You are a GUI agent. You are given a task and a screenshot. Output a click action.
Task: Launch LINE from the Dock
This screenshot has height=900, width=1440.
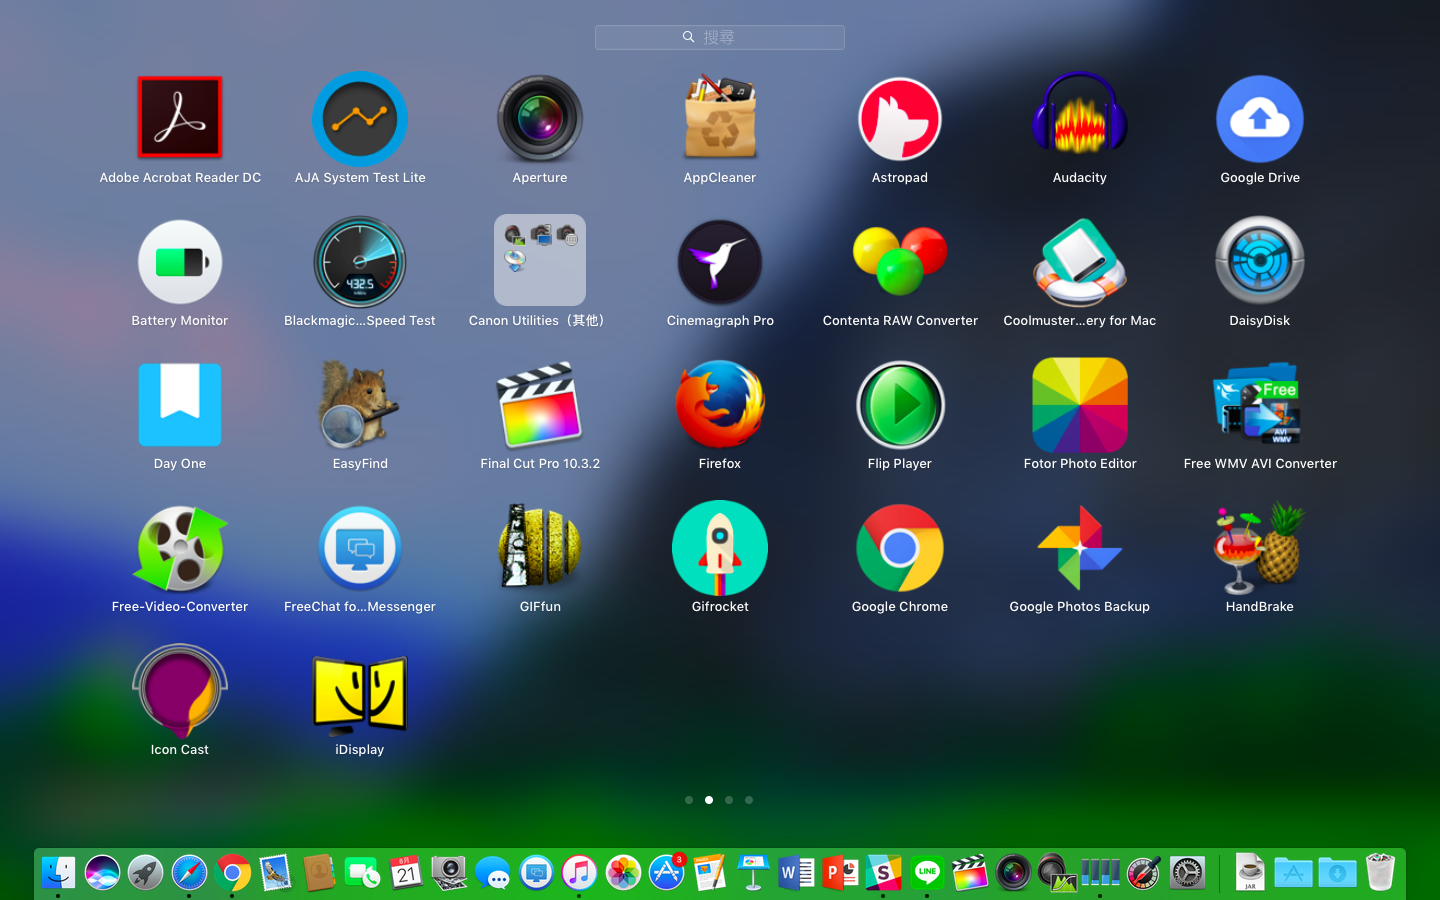(x=927, y=873)
